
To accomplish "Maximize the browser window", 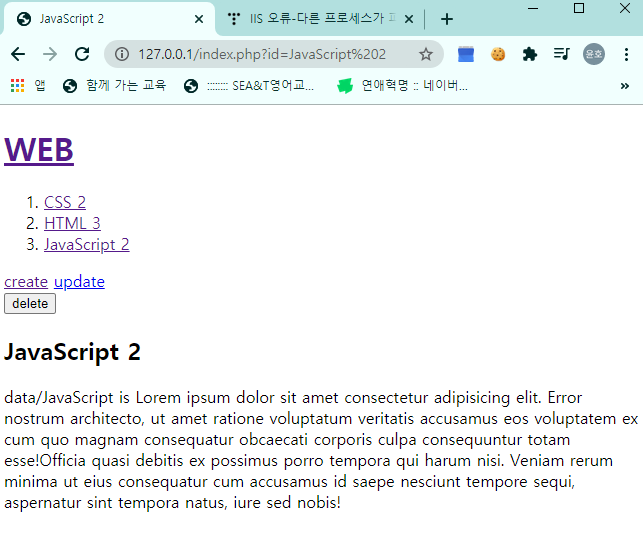I will click(579, 8).
